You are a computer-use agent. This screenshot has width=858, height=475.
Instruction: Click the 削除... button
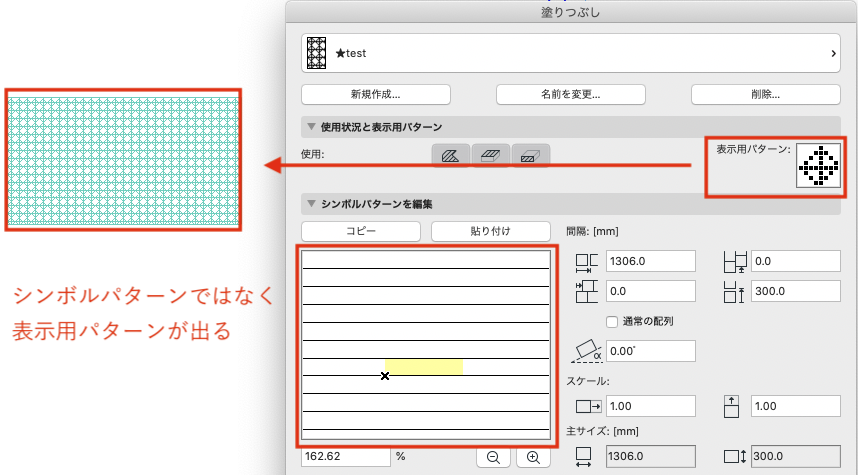[766, 94]
